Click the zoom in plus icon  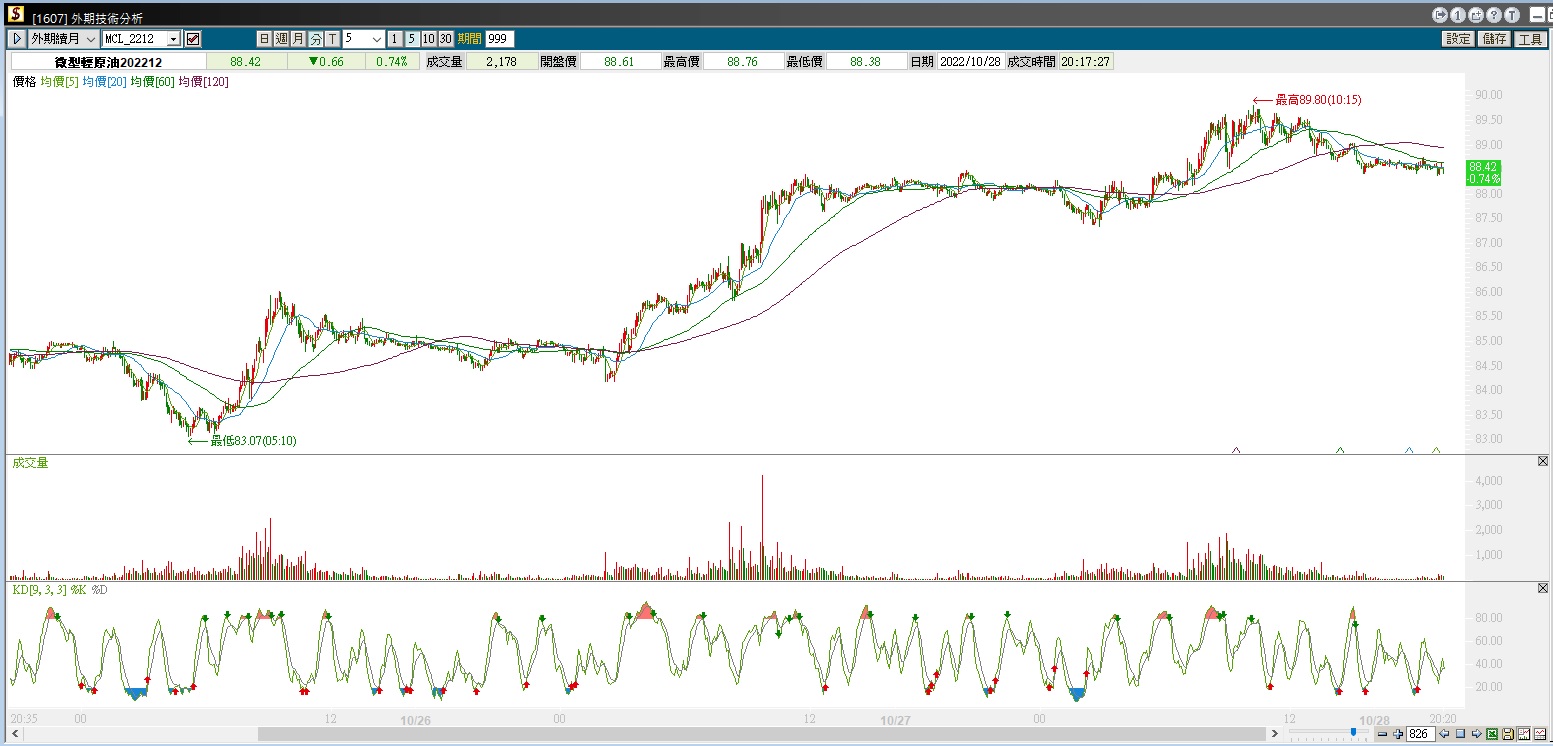pyautogui.click(x=1398, y=734)
